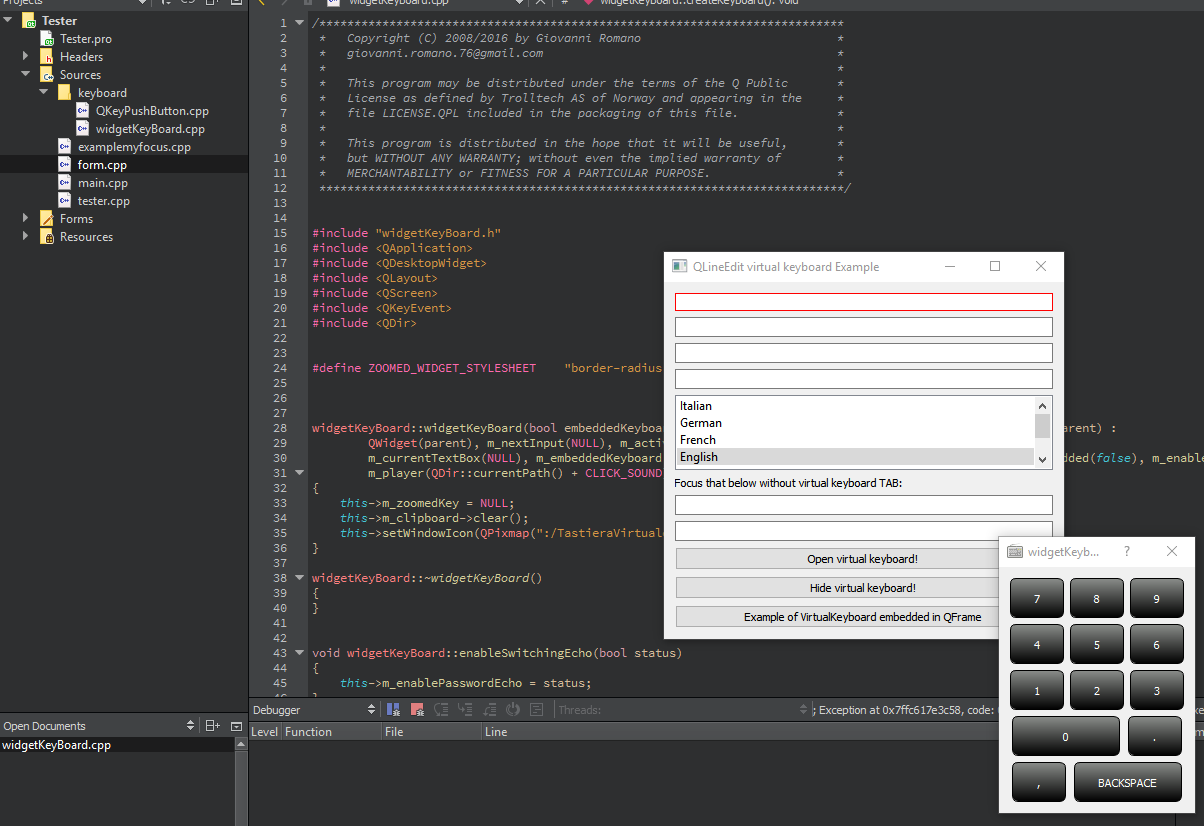Expand the Headers folder arrow
Viewport: 1204px width, 826px height.
coord(26,56)
